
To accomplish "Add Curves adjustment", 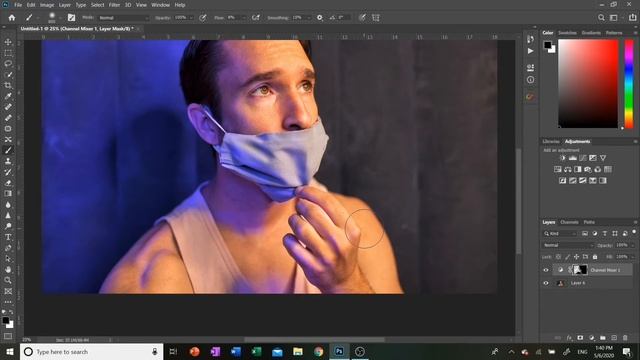I will [x=582, y=158].
